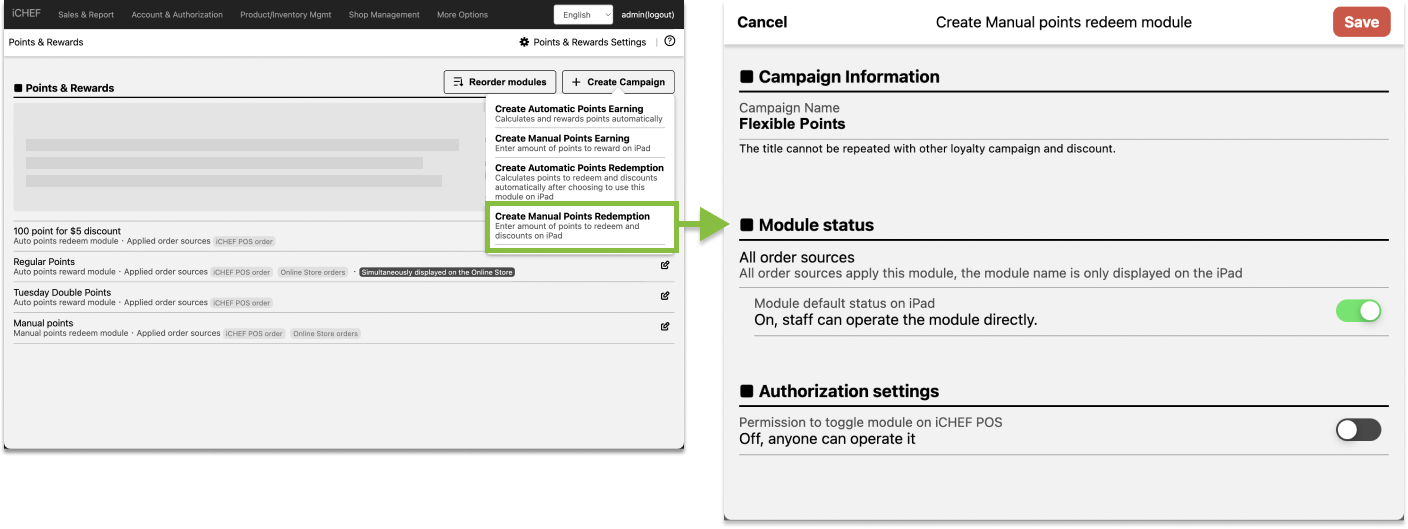Image resolution: width=1408 pixels, height=529 pixels.
Task: Click the iCHEF logo
Action: pyautogui.click(x=26, y=14)
